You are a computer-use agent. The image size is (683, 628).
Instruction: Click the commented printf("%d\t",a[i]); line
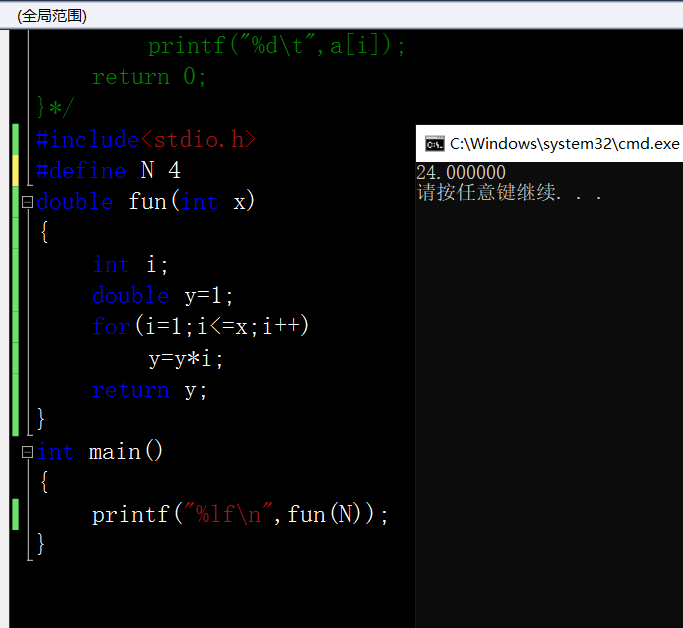[x=277, y=46]
